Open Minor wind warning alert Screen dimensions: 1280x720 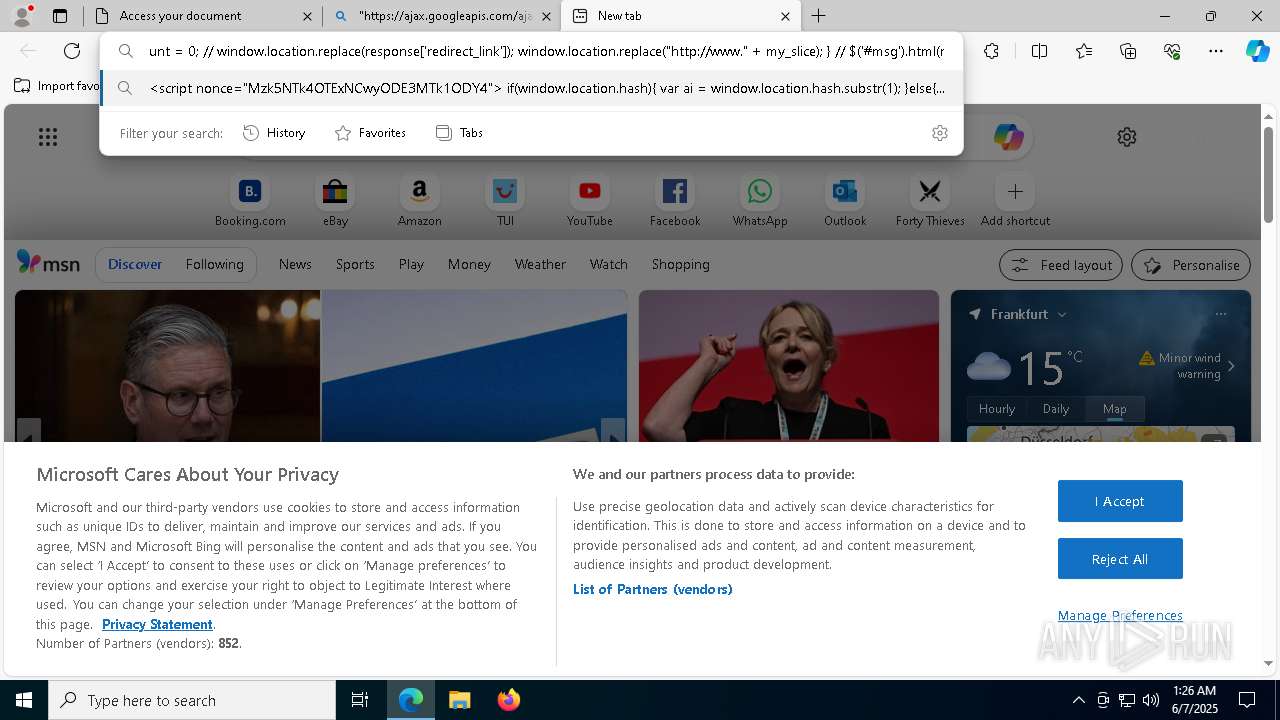click(x=1187, y=365)
